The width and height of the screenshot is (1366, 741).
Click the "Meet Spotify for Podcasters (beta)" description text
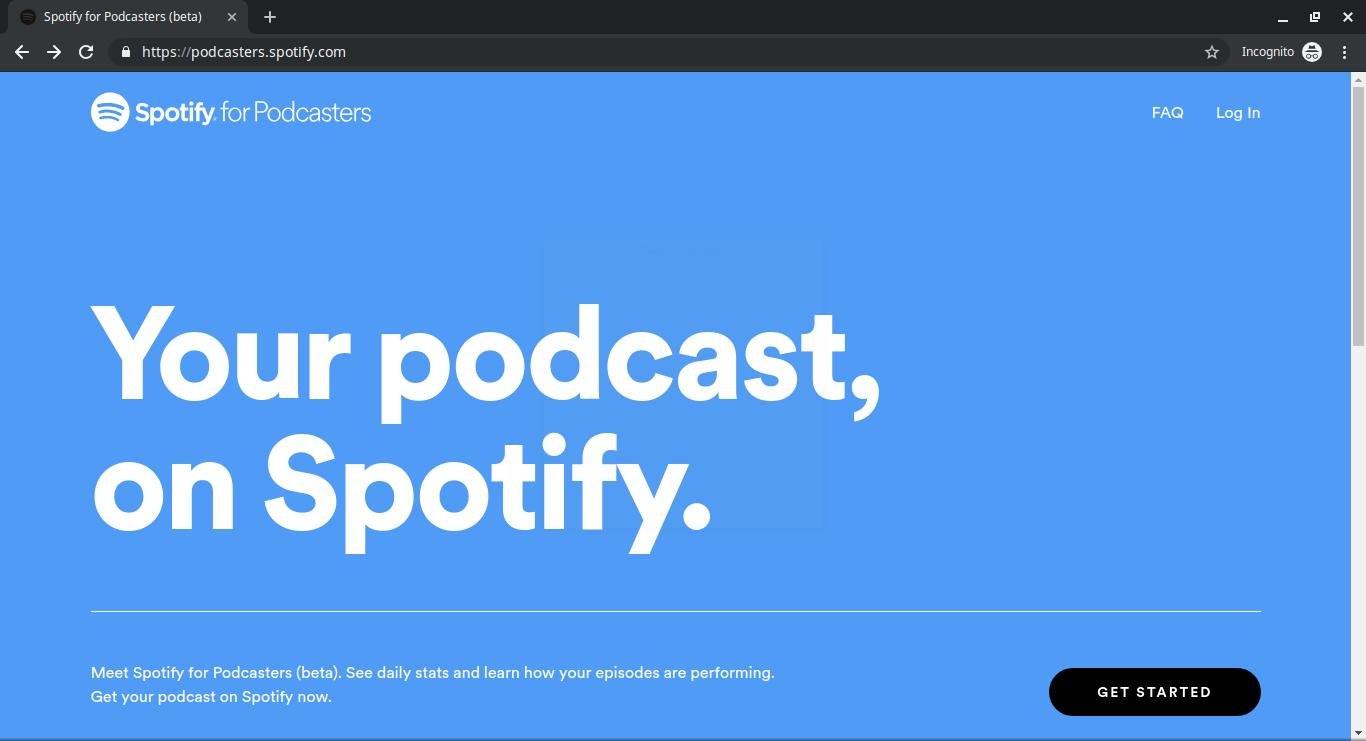(x=433, y=685)
